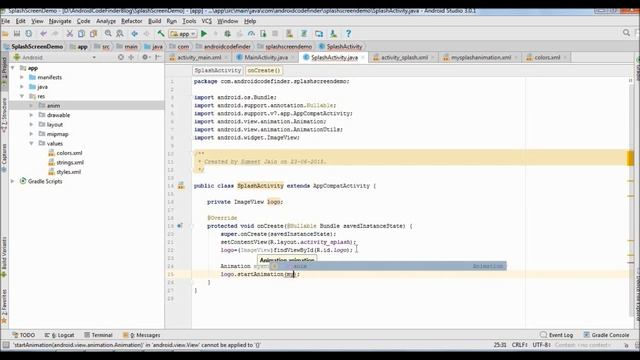Click the hide project panel icon
This screenshot has height=360, width=640.
pyautogui.click(x=158, y=58)
